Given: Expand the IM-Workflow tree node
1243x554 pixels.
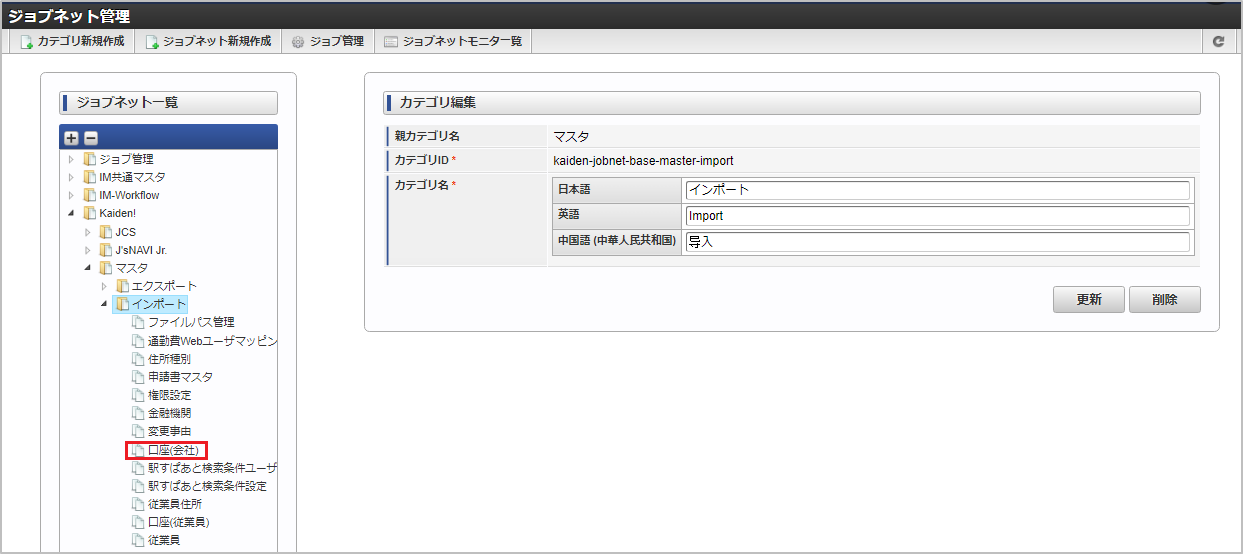Looking at the screenshot, I should point(71,195).
